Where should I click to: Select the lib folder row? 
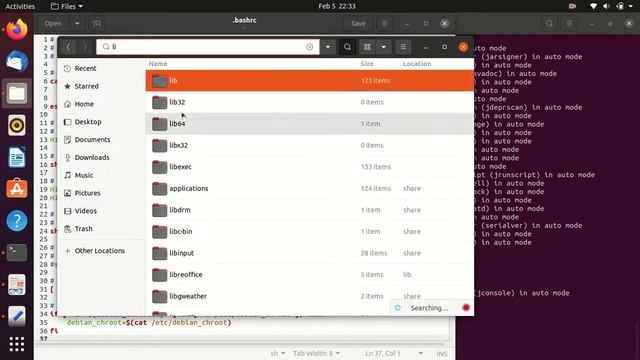click(x=309, y=80)
